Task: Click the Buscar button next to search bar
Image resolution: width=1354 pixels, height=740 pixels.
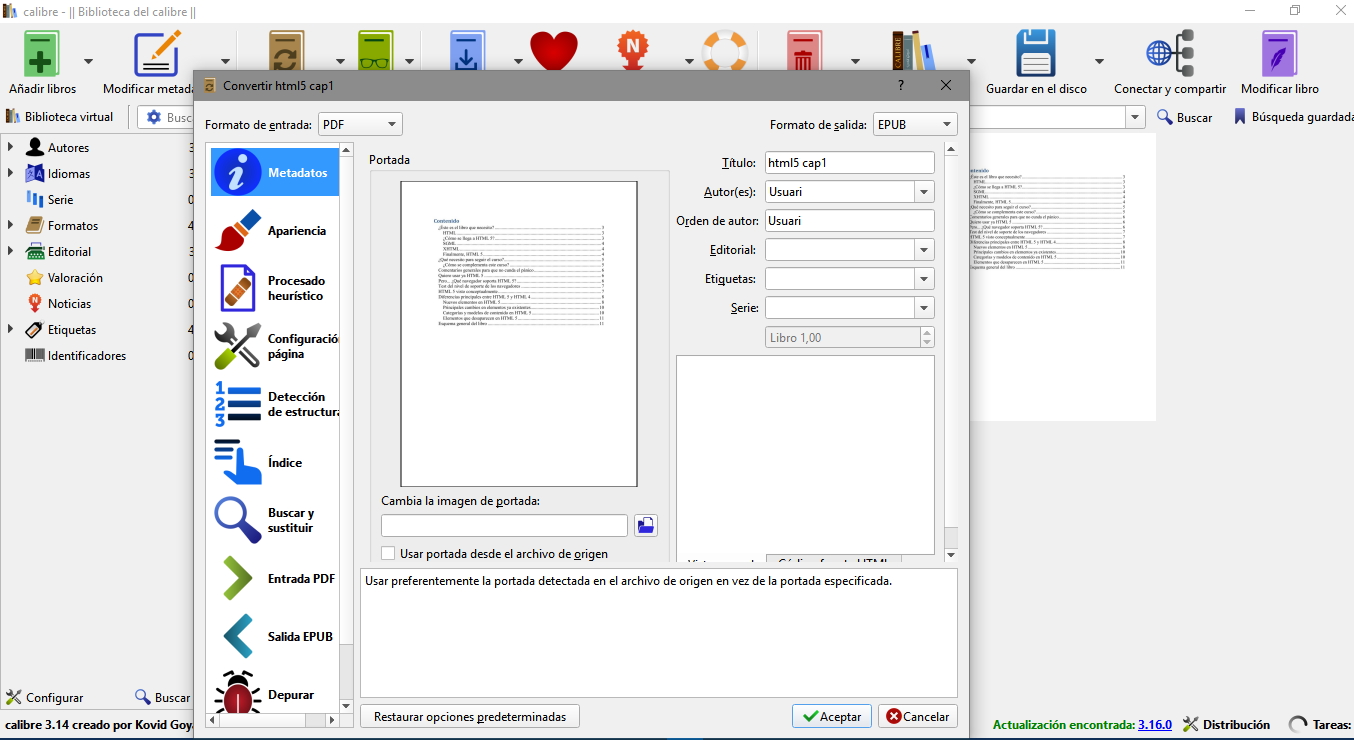Action: tap(1185, 117)
